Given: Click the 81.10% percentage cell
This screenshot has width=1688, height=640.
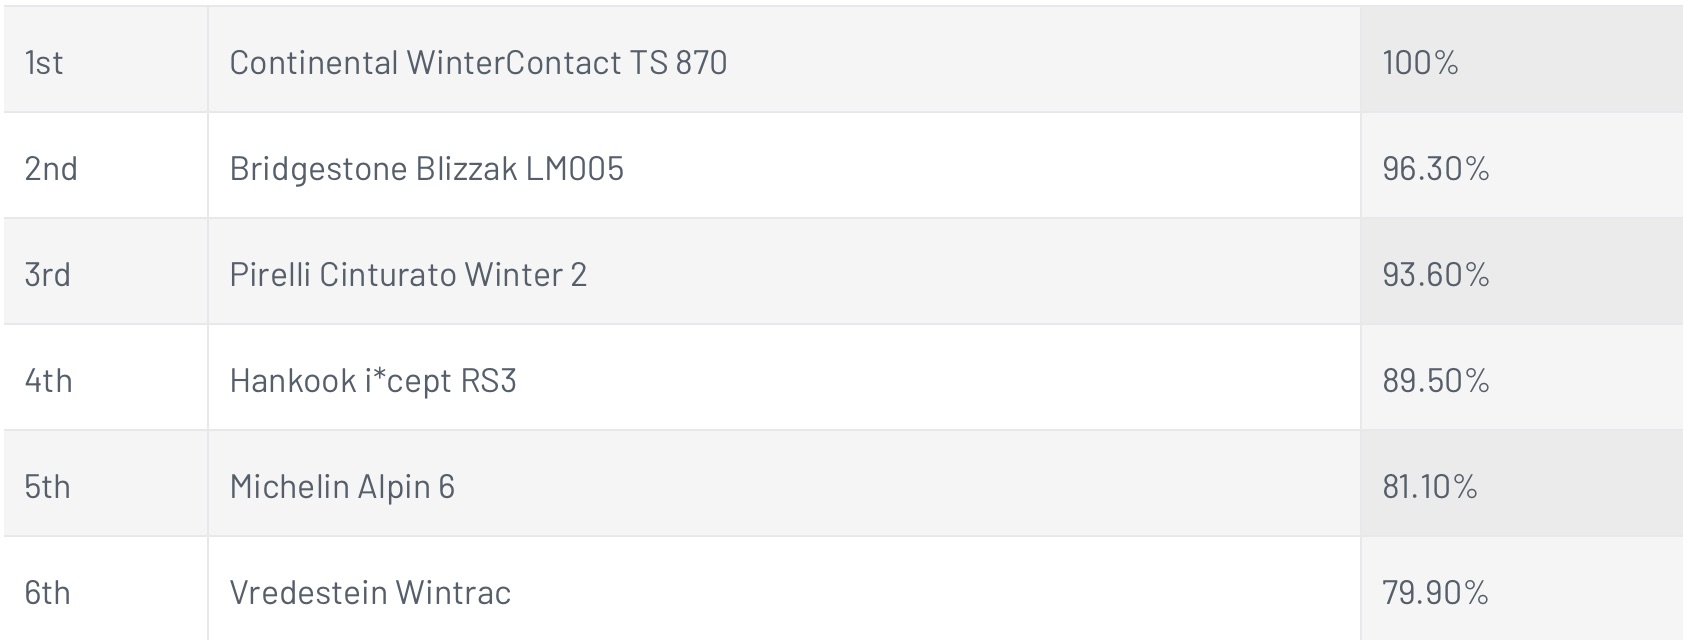Looking at the screenshot, I should [1522, 484].
